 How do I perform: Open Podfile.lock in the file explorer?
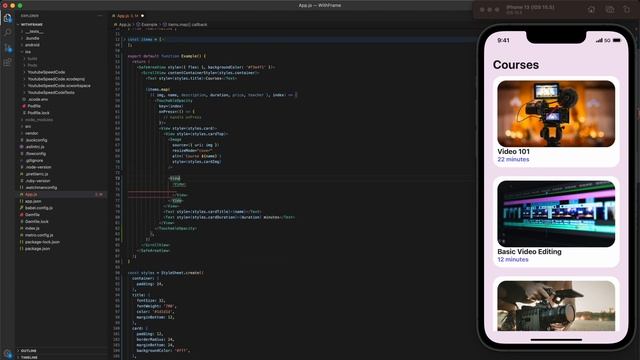coord(39,113)
